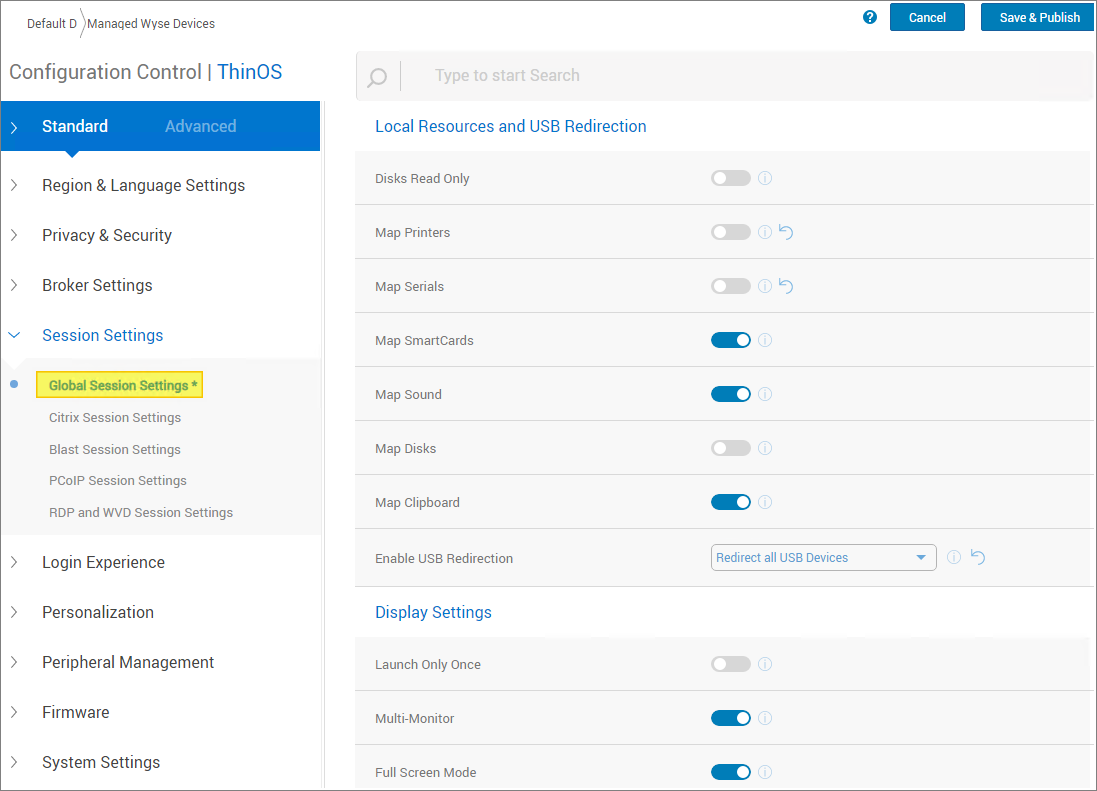Disable the Map Clipboard toggle

(x=730, y=502)
